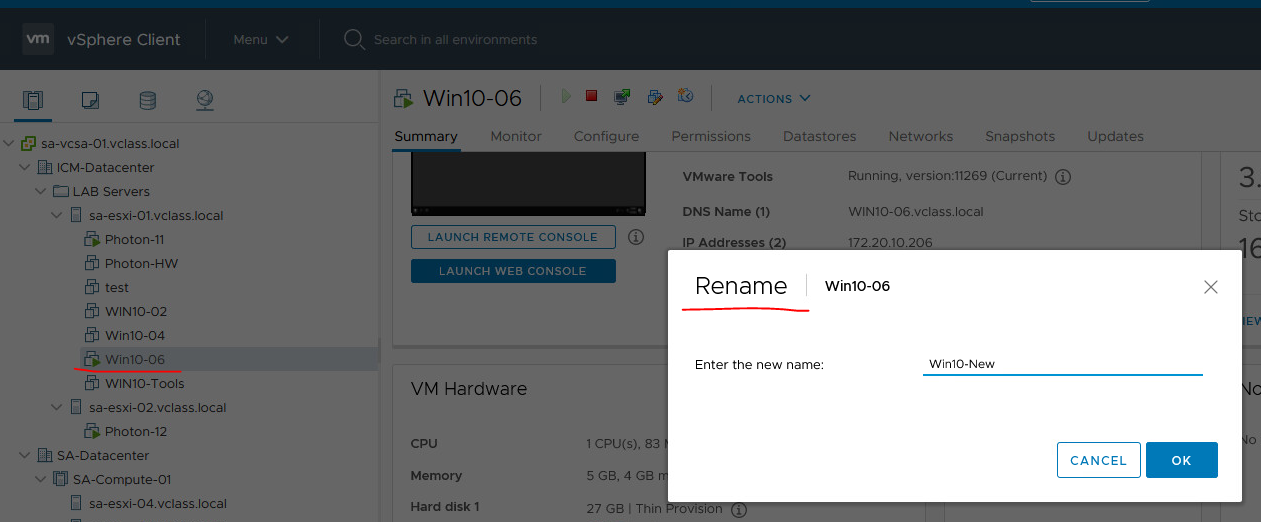Screen dimensions: 1261x522
Task: Click the VM console preview thumbnail
Action: 528,185
